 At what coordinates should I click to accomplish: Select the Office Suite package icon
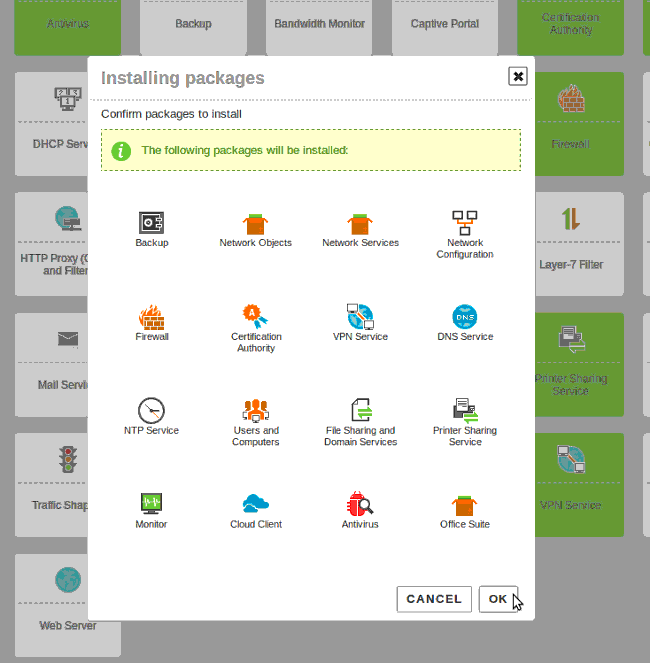click(x=465, y=504)
